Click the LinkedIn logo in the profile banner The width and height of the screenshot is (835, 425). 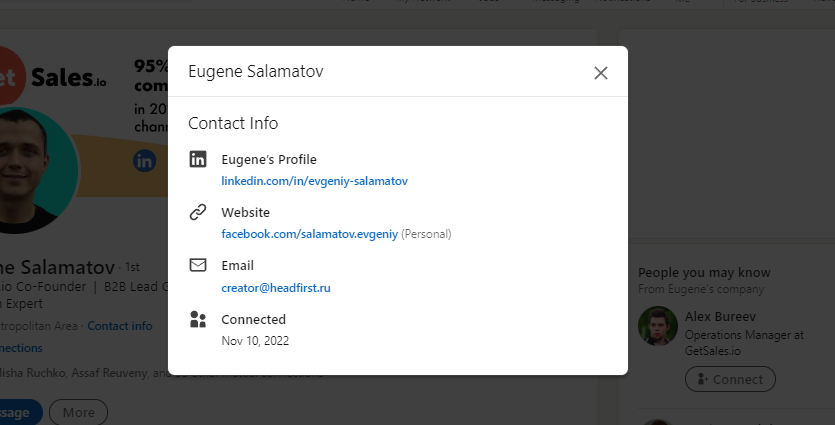pos(145,160)
